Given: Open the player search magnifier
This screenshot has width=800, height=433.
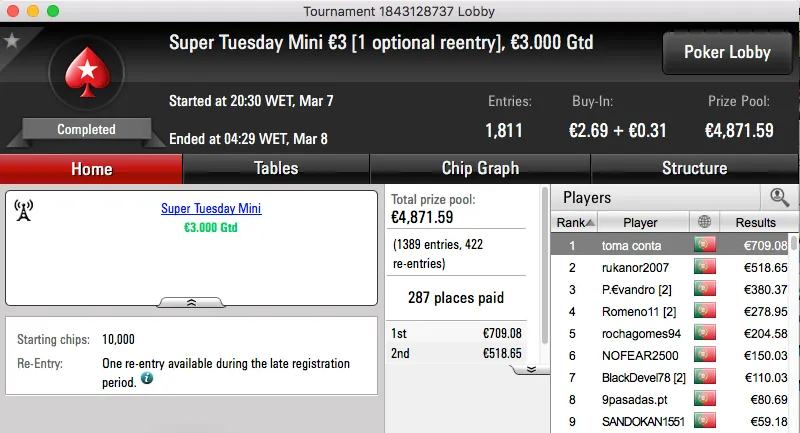Looking at the screenshot, I should (x=778, y=198).
